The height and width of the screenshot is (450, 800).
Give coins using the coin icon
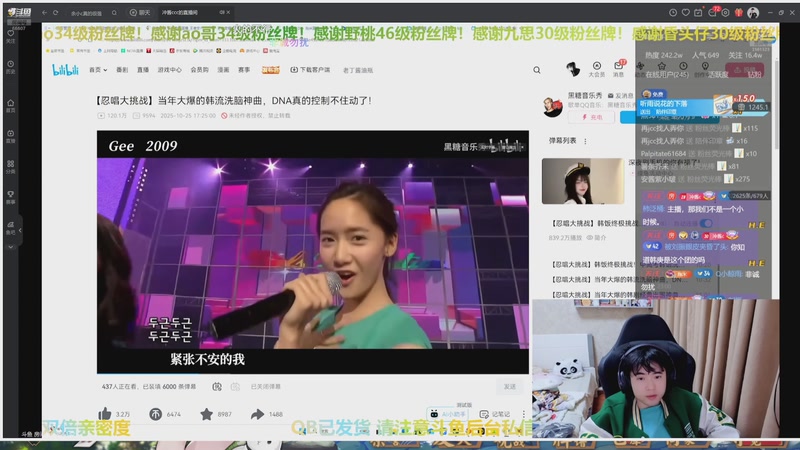point(155,414)
